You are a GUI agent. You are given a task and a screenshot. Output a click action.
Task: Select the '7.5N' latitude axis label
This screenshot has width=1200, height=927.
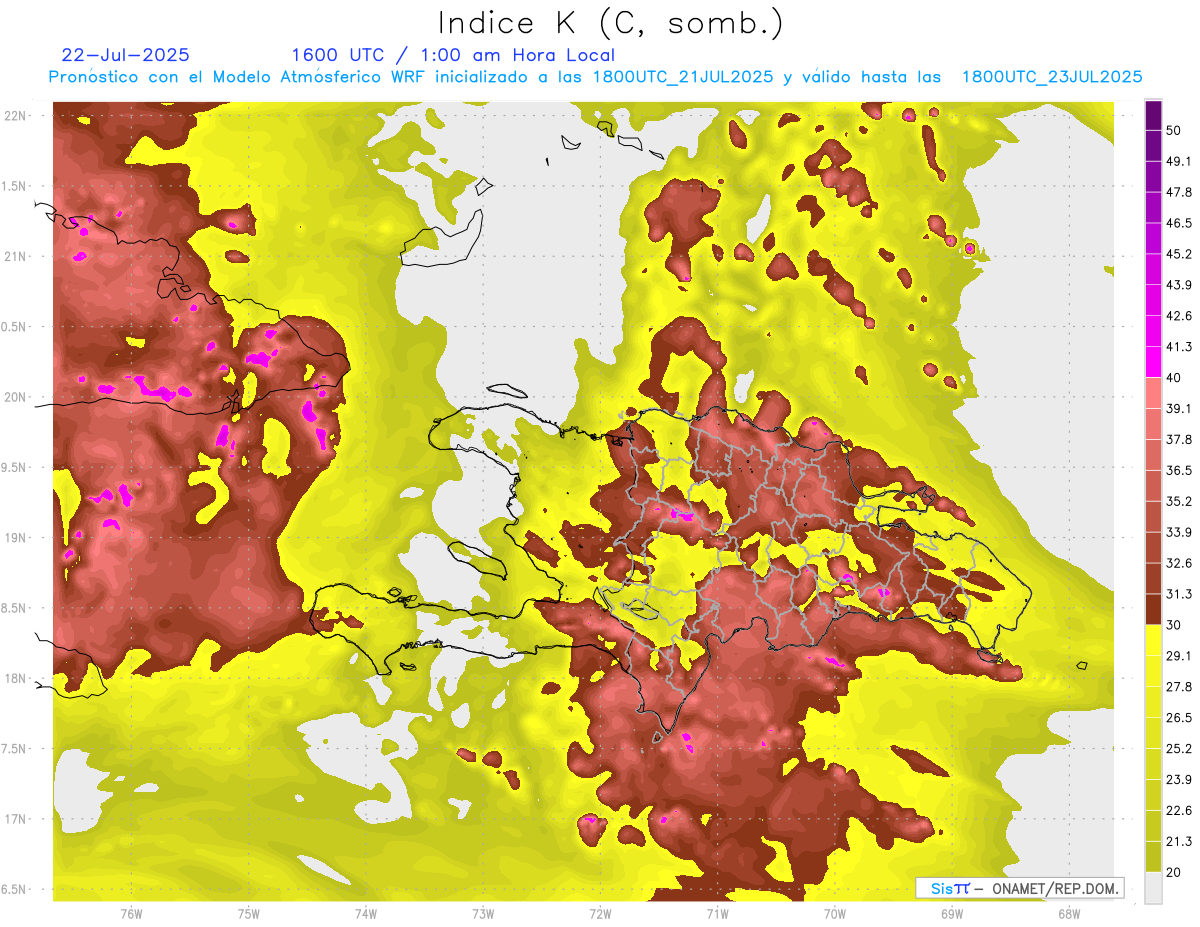point(13,748)
